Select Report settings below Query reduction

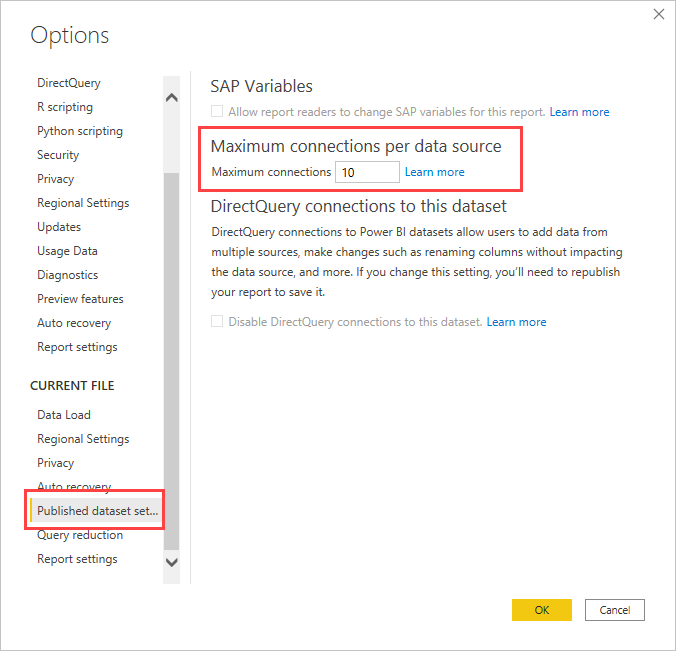click(x=77, y=559)
